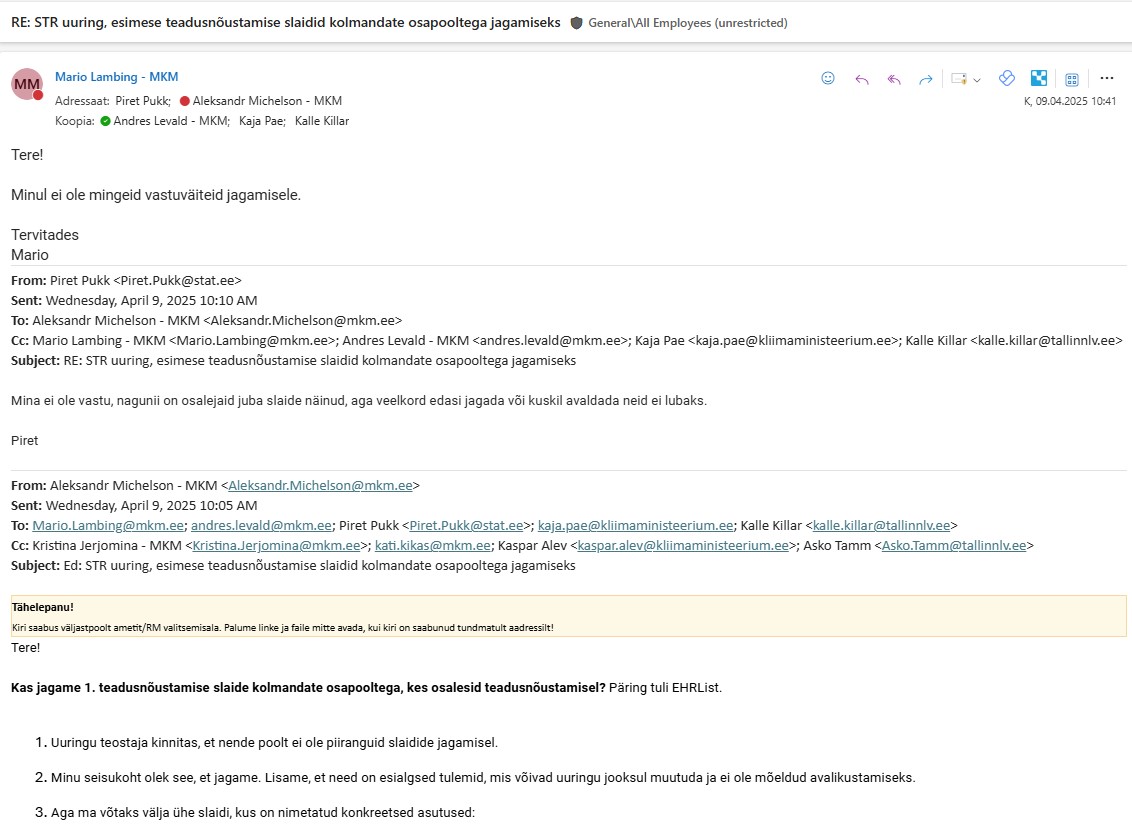Screen dimensions: 1132x830
Task: Click 'Sent: Wednesday, April 9, 2025 10:05 AM'
Action: (x=134, y=505)
